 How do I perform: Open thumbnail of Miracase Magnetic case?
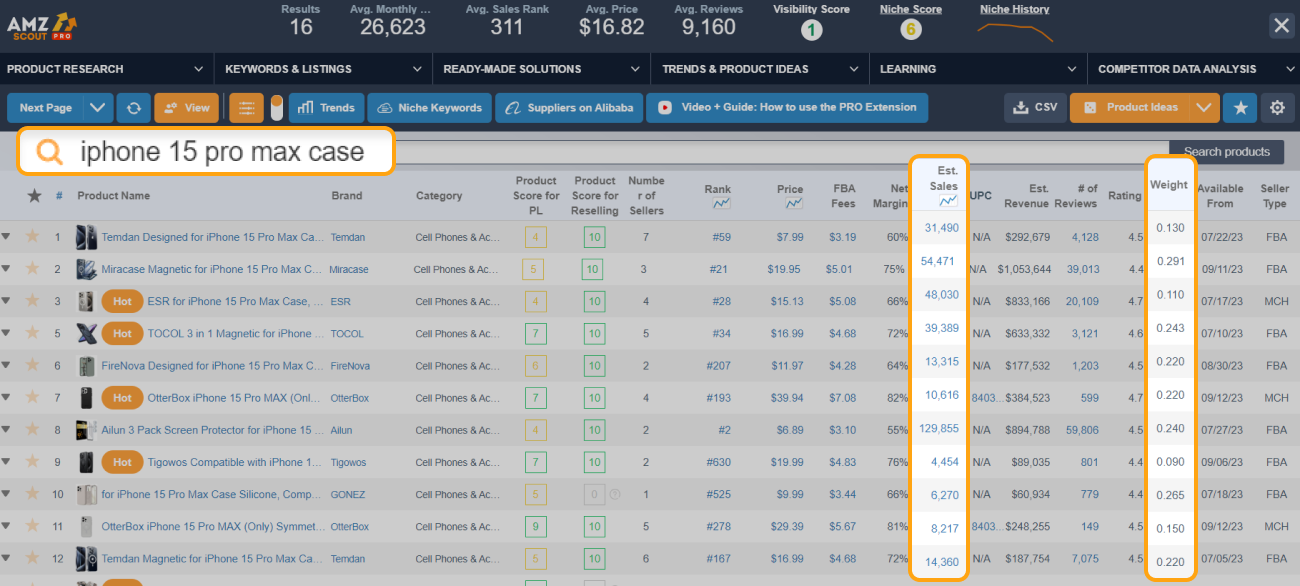point(86,269)
